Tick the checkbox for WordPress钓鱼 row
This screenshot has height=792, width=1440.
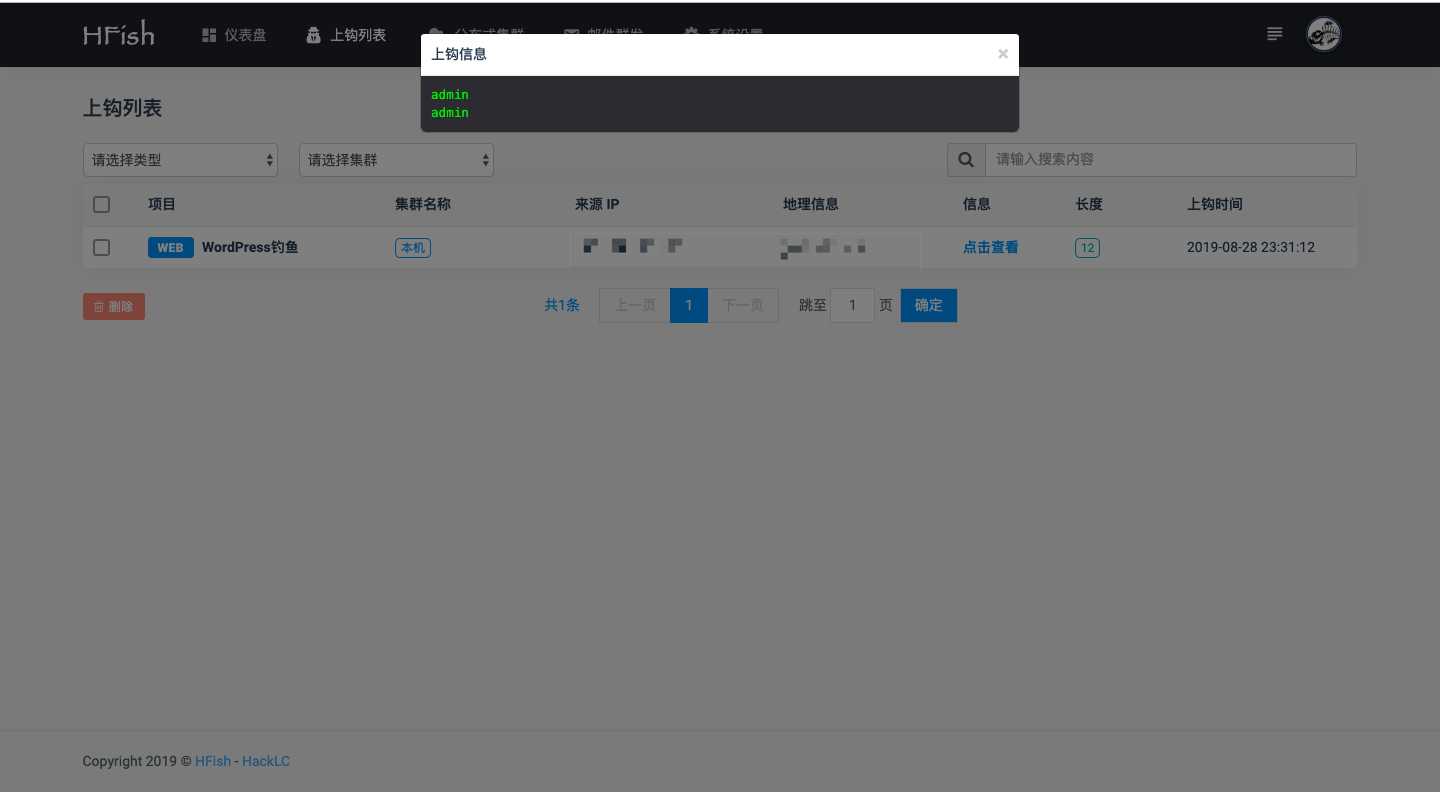click(x=101, y=247)
